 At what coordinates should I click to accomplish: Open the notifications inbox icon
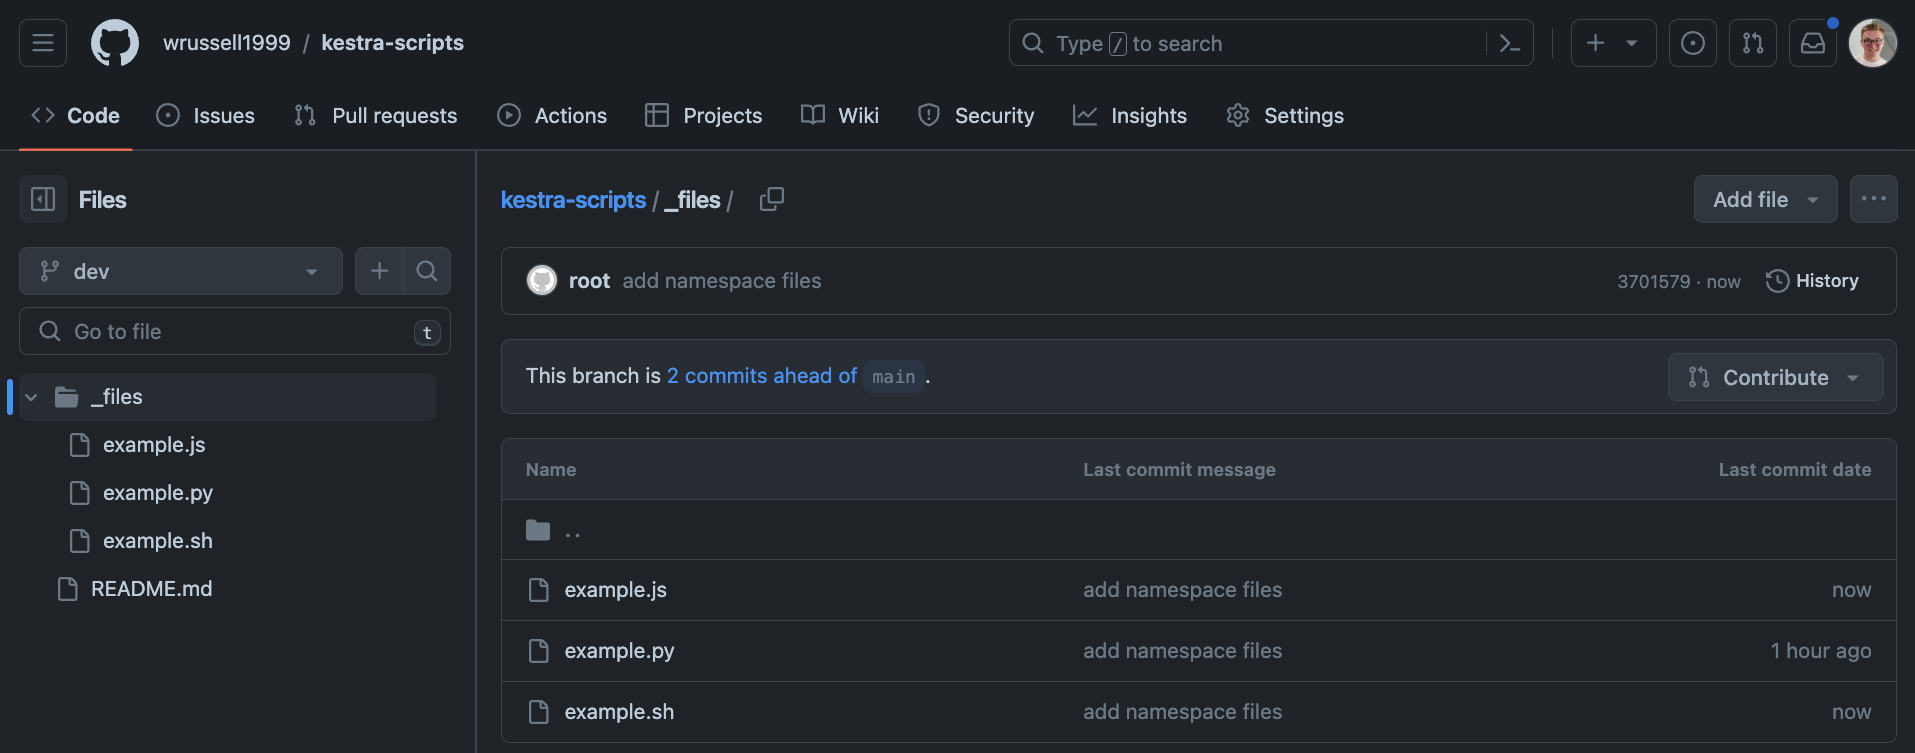(1812, 43)
